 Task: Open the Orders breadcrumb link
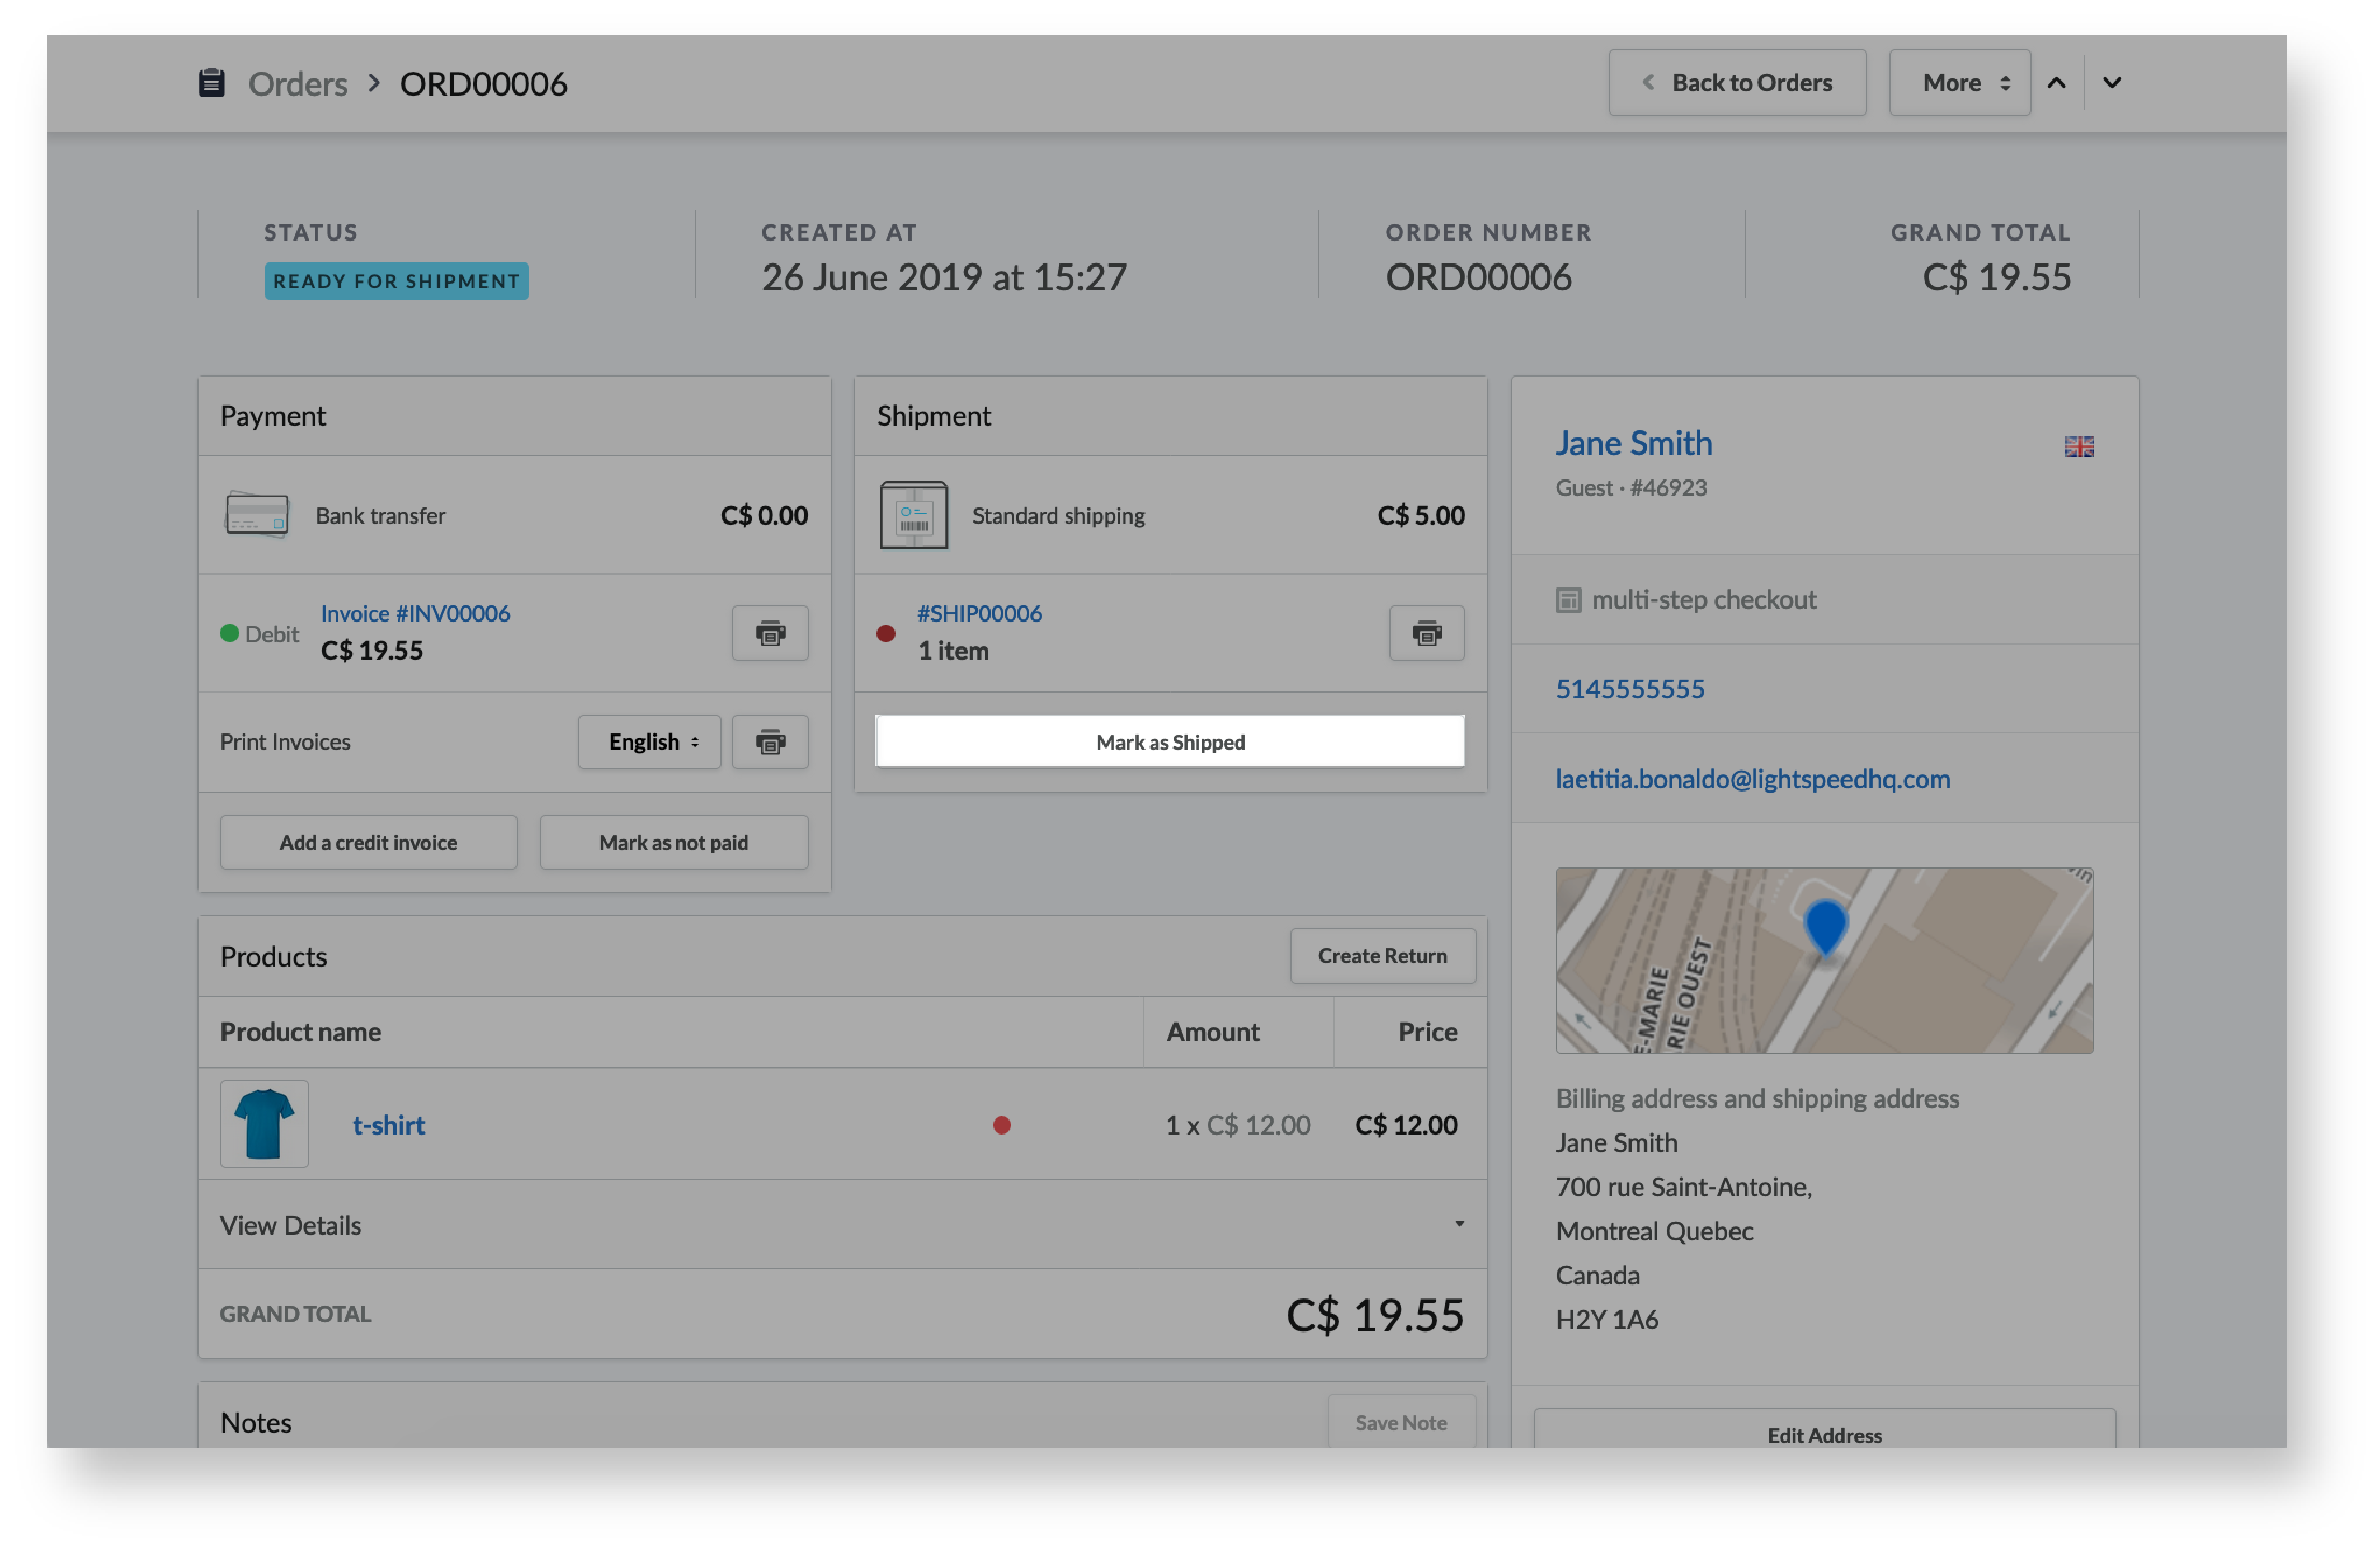pos(298,84)
